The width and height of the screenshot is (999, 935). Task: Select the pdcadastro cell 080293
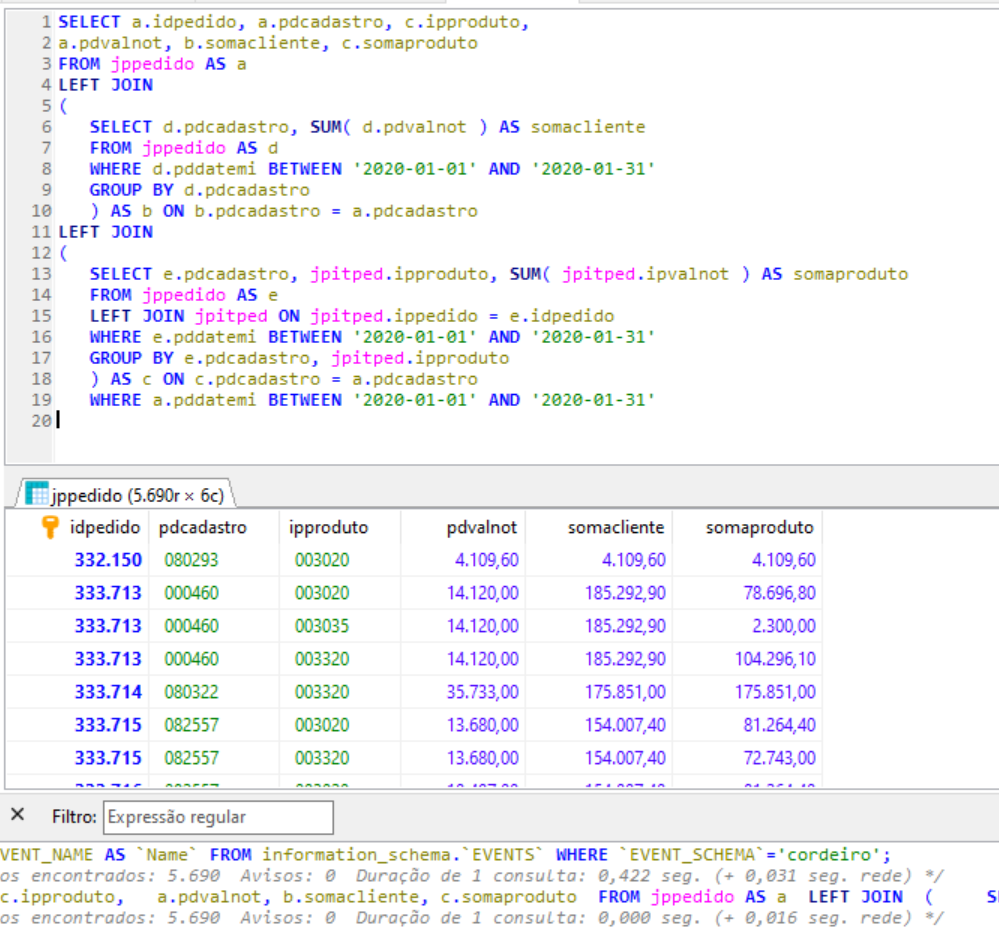coord(191,560)
